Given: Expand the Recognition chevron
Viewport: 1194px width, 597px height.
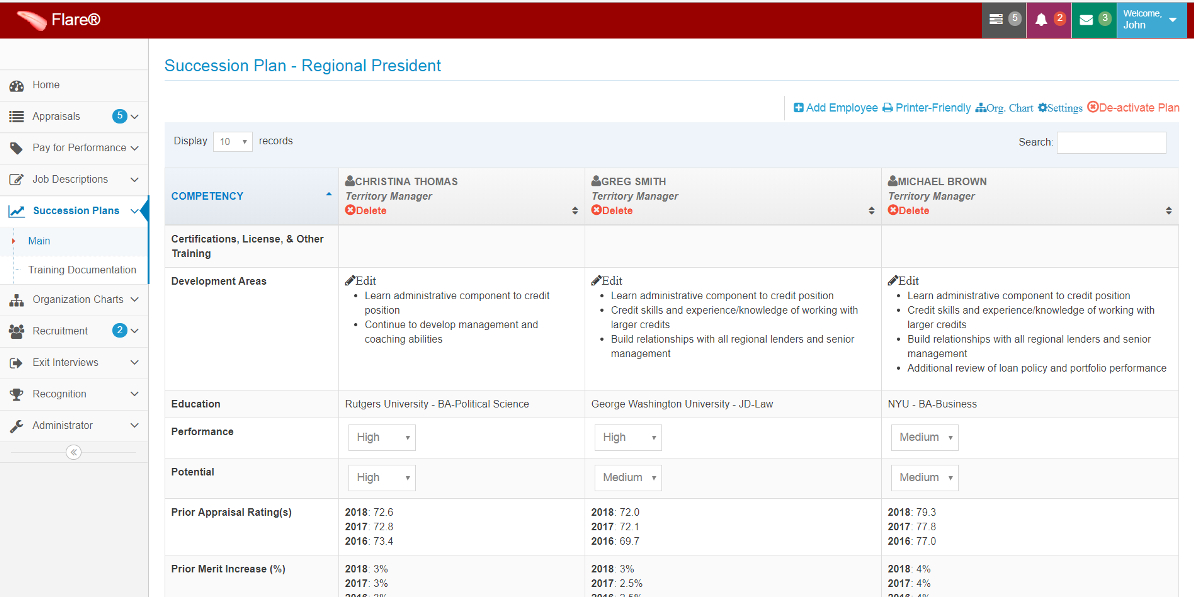Looking at the screenshot, I should click(x=135, y=394).
